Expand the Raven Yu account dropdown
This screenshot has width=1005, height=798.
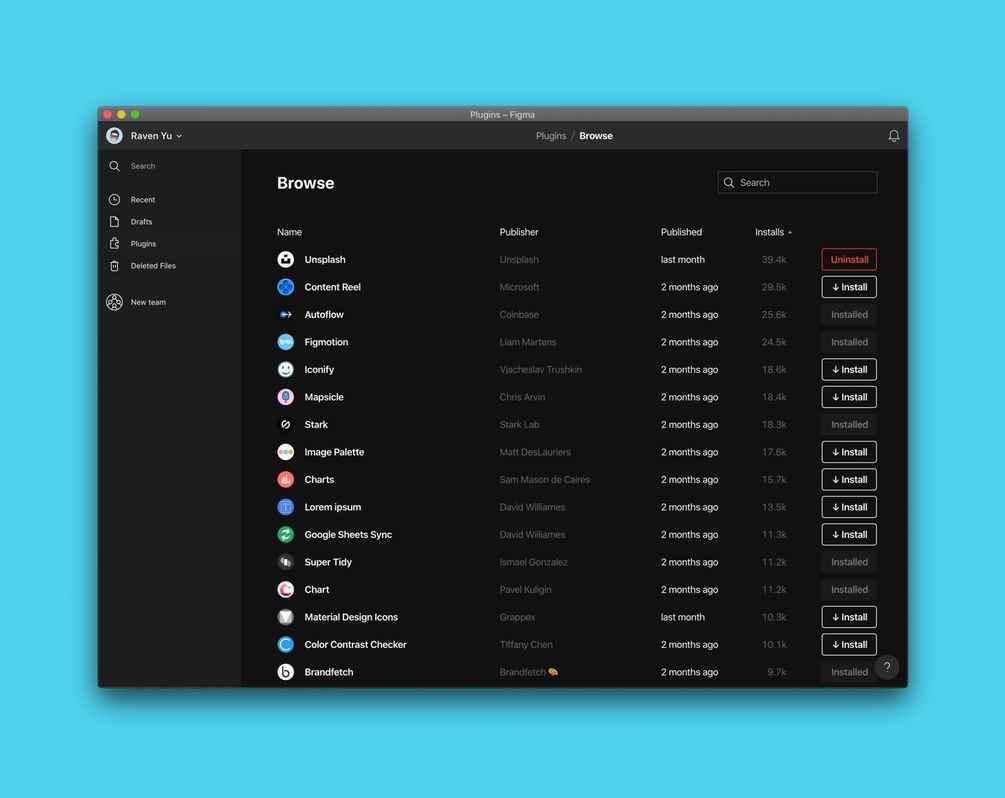coord(179,136)
